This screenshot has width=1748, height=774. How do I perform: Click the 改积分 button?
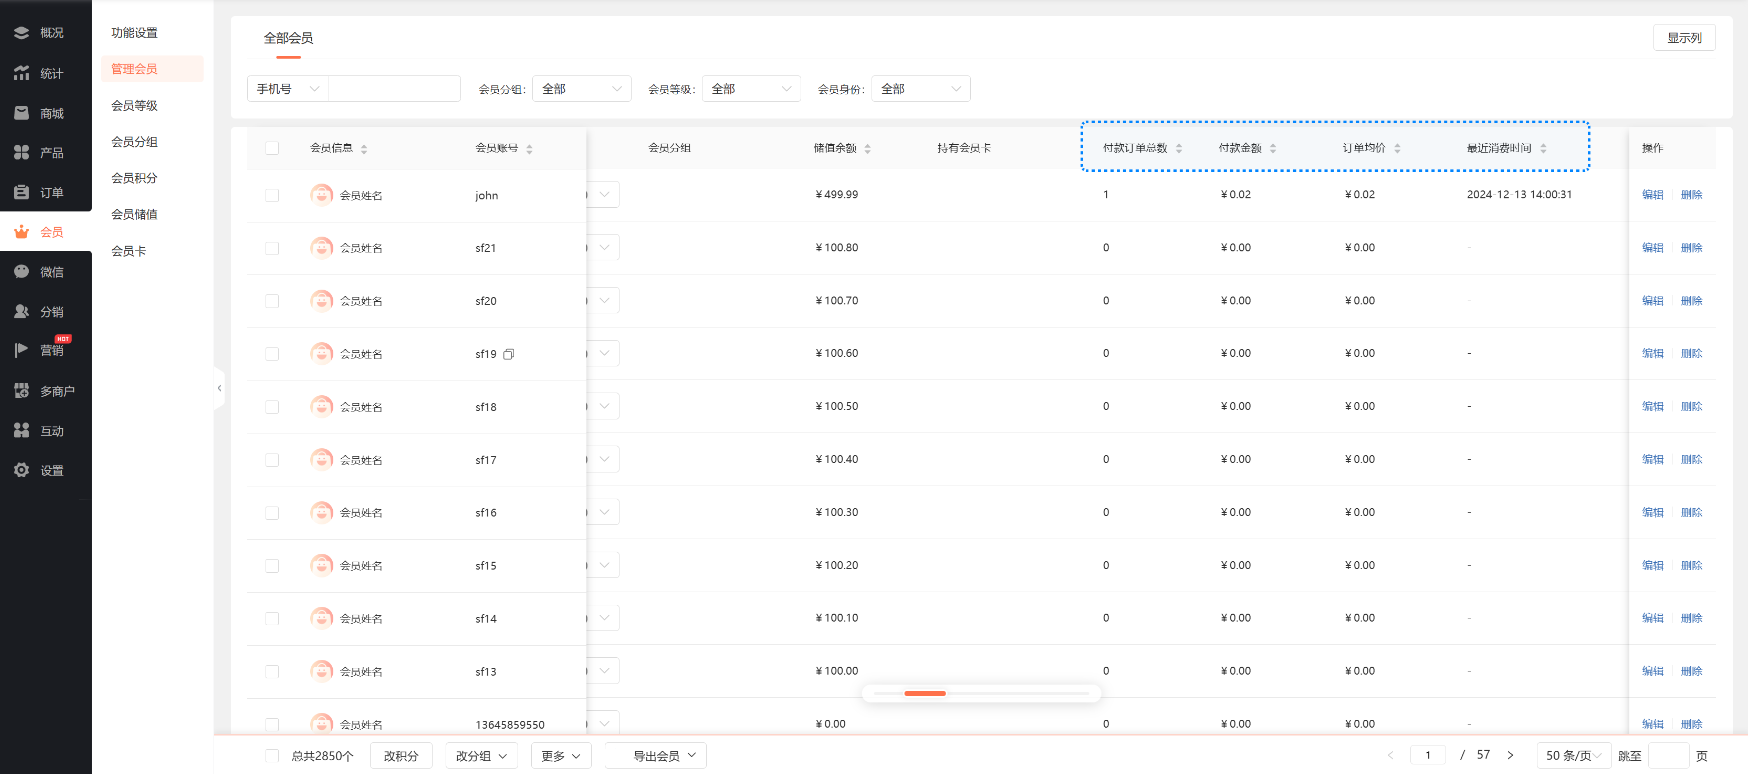(x=401, y=756)
